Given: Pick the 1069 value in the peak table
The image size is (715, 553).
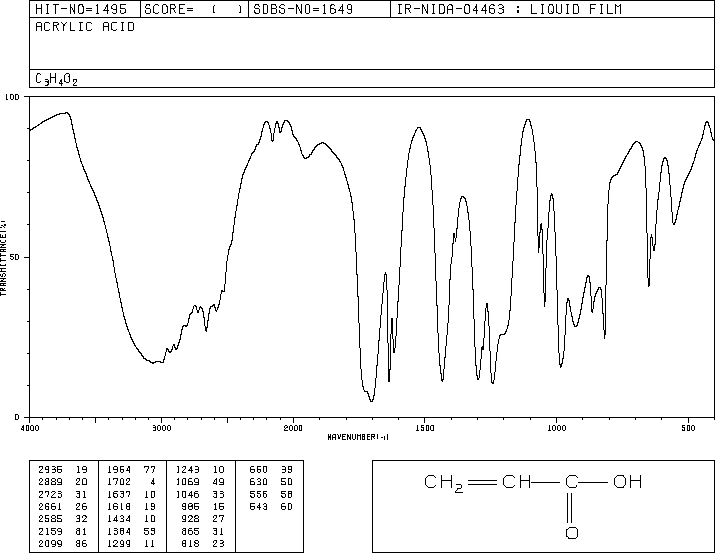Looking at the screenshot, I should [x=187, y=482].
